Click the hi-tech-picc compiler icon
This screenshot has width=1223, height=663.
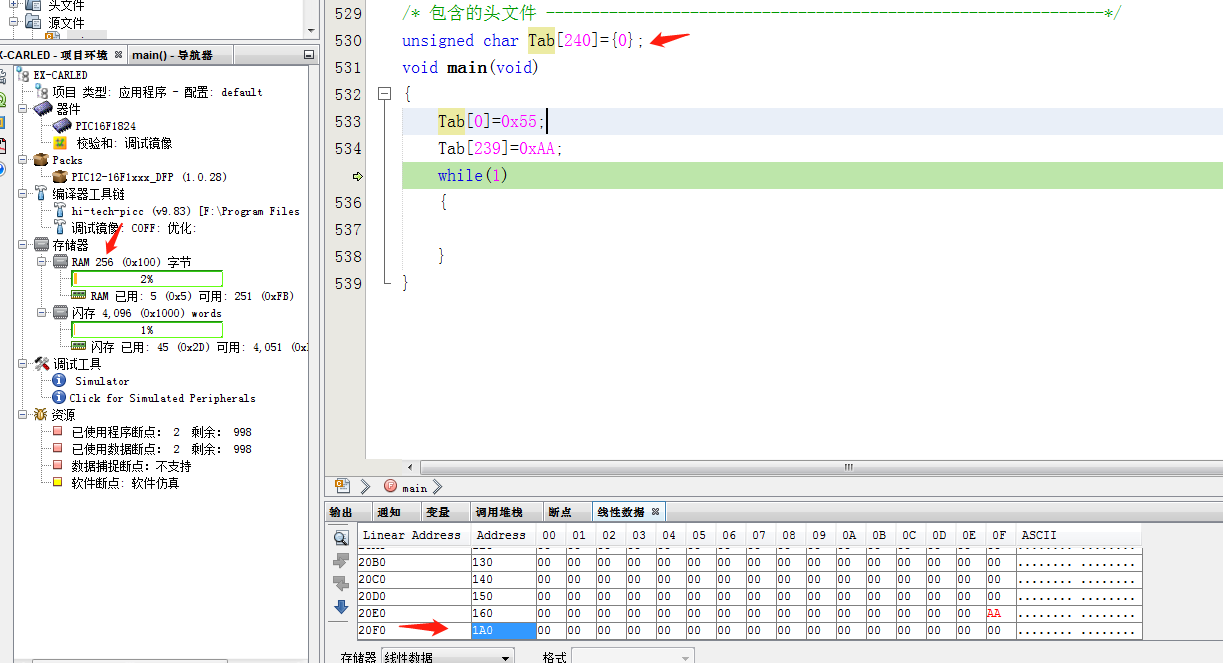pyautogui.click(x=59, y=211)
